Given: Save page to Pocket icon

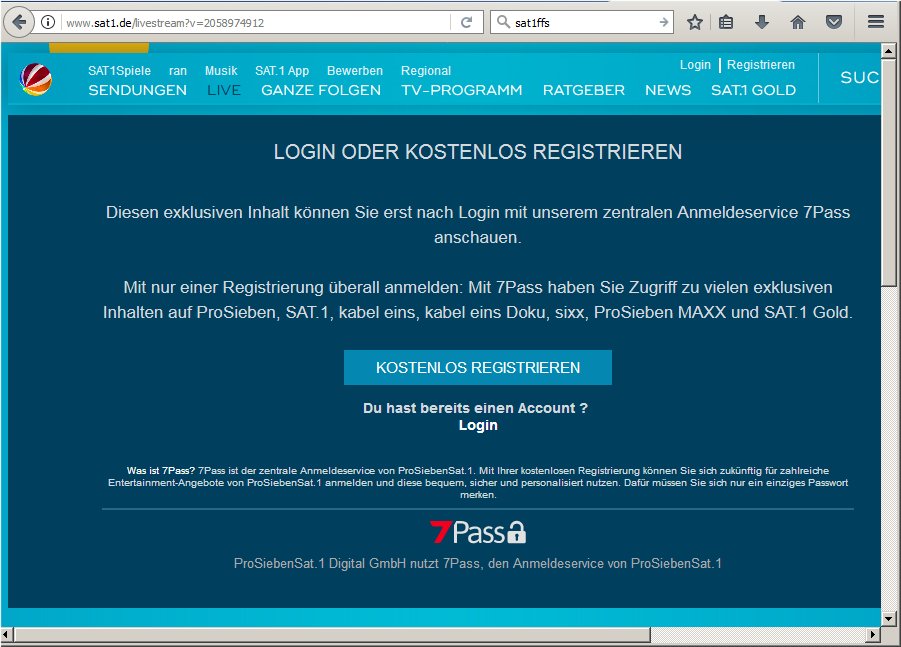Looking at the screenshot, I should tap(834, 22).
